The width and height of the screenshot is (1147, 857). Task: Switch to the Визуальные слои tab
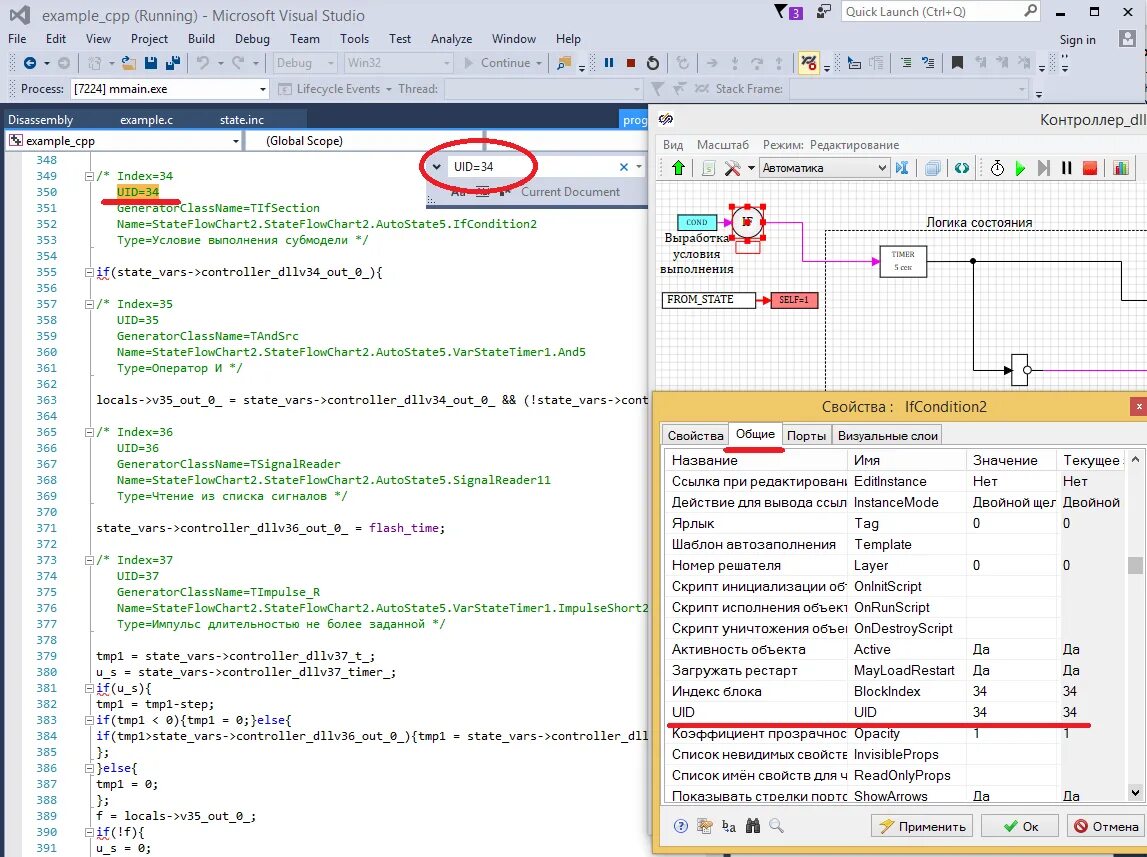pyautogui.click(x=887, y=436)
